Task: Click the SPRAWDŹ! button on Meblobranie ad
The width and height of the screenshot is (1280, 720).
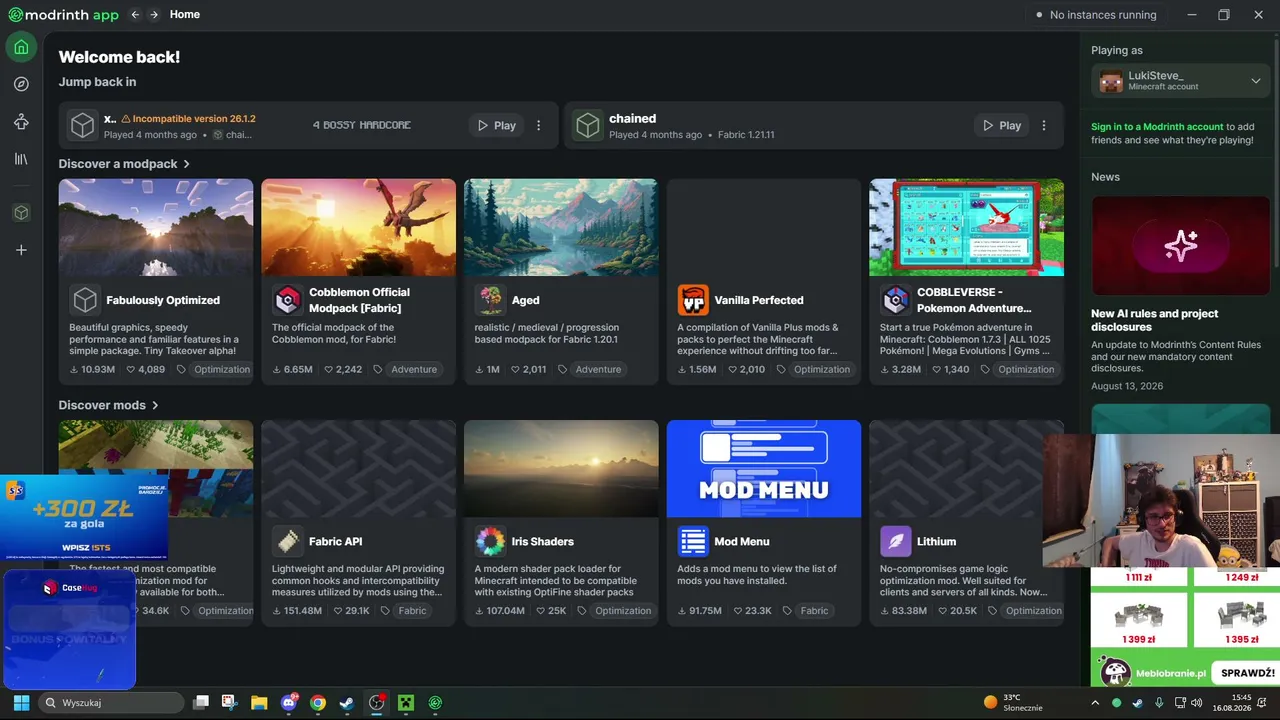Action: click(1247, 673)
